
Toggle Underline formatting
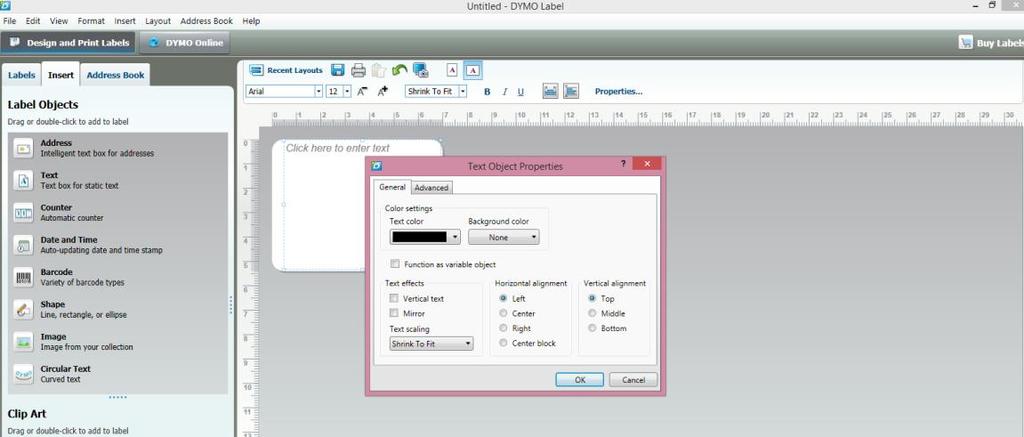tap(520, 92)
